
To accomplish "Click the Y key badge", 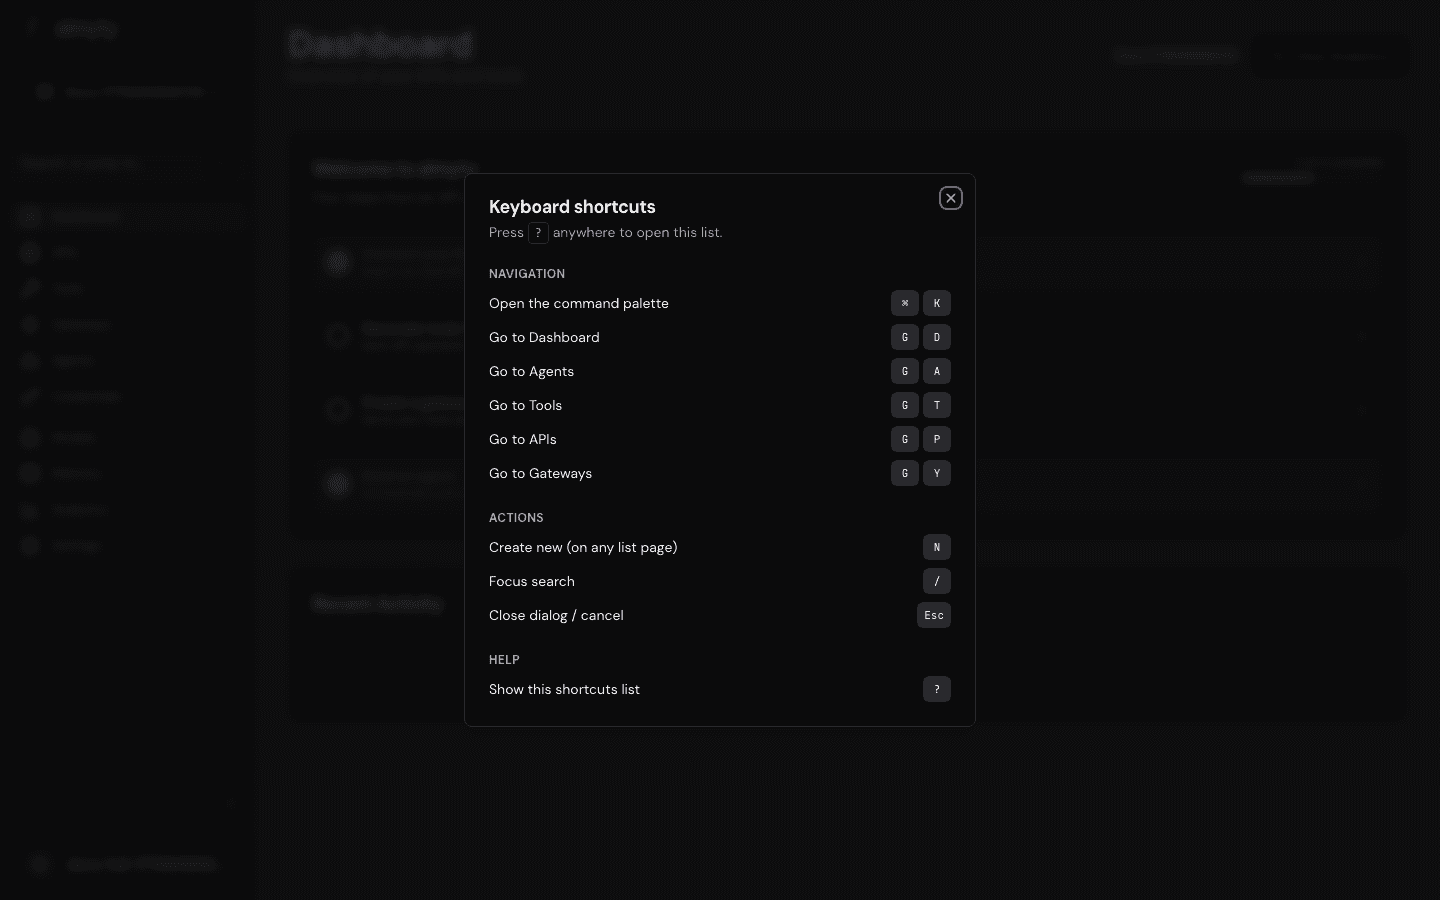I will coord(937,473).
